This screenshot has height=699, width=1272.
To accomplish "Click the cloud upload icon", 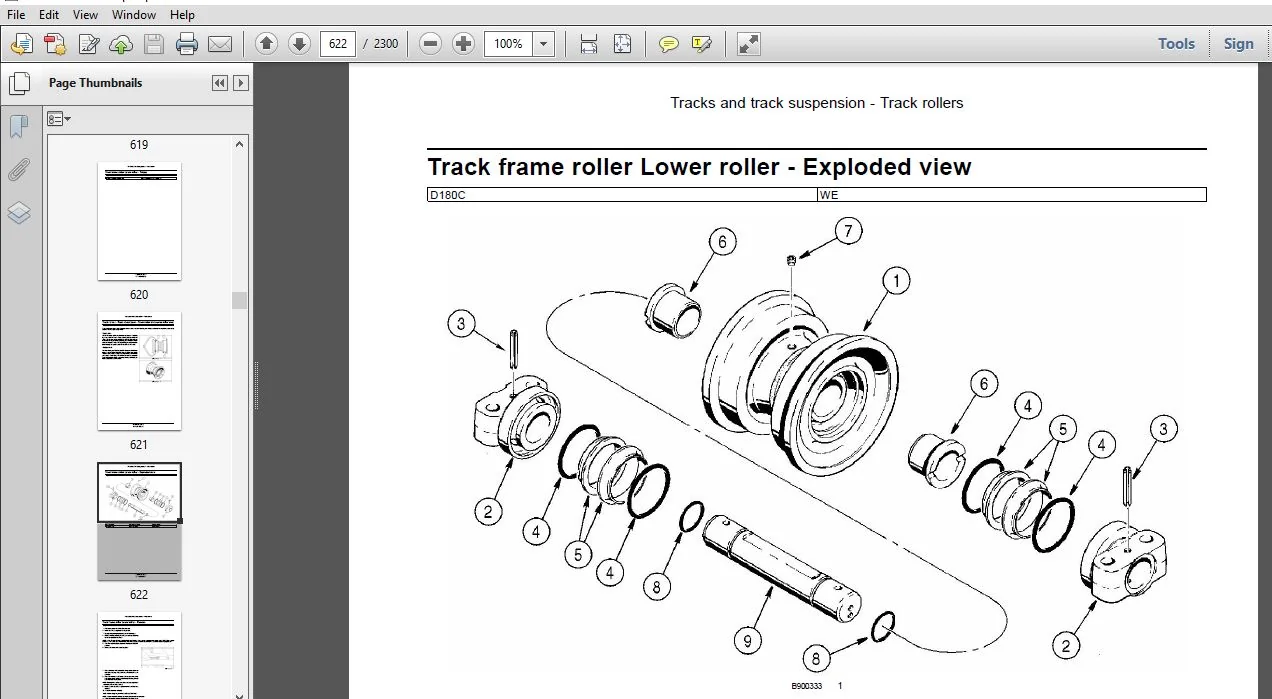I will click(121, 44).
